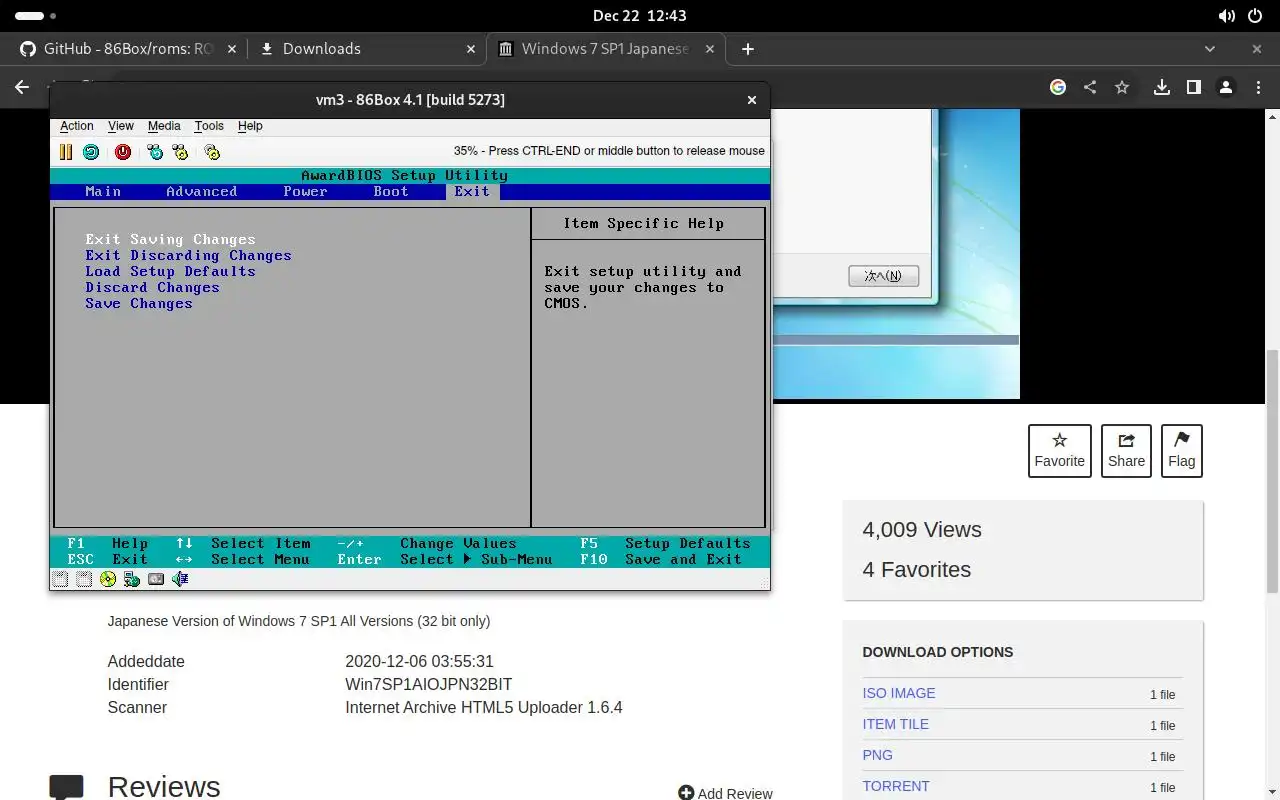Close the 86Box vm3 window
Screen dimensions: 1280x800
pyautogui.click(x=752, y=100)
